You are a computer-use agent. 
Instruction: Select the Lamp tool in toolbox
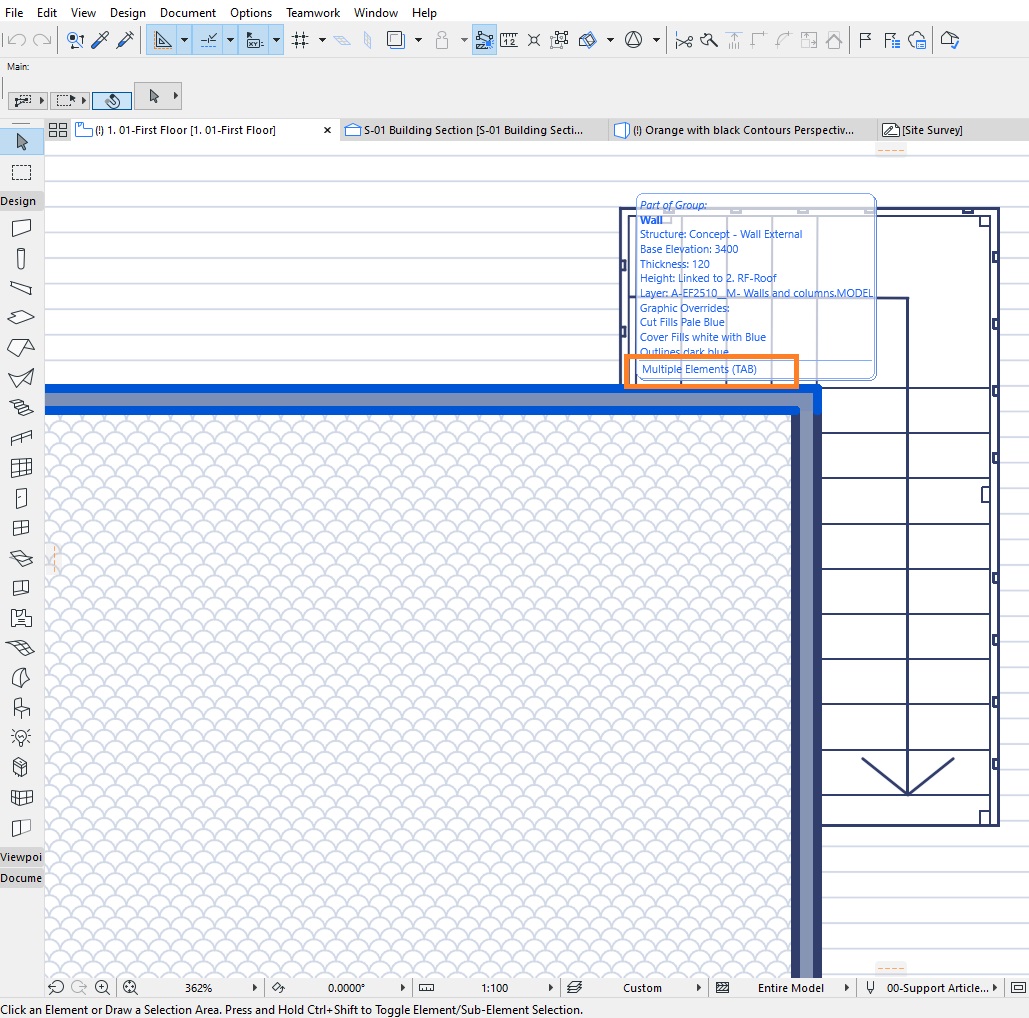21,738
